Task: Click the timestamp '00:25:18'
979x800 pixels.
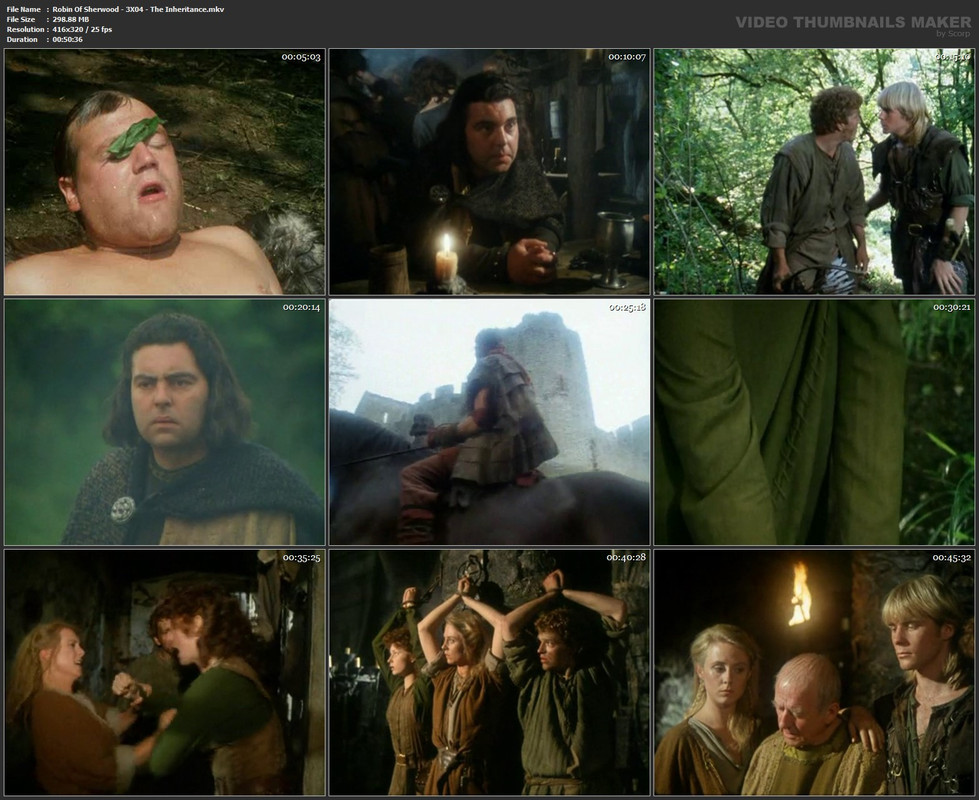Action: [627, 307]
